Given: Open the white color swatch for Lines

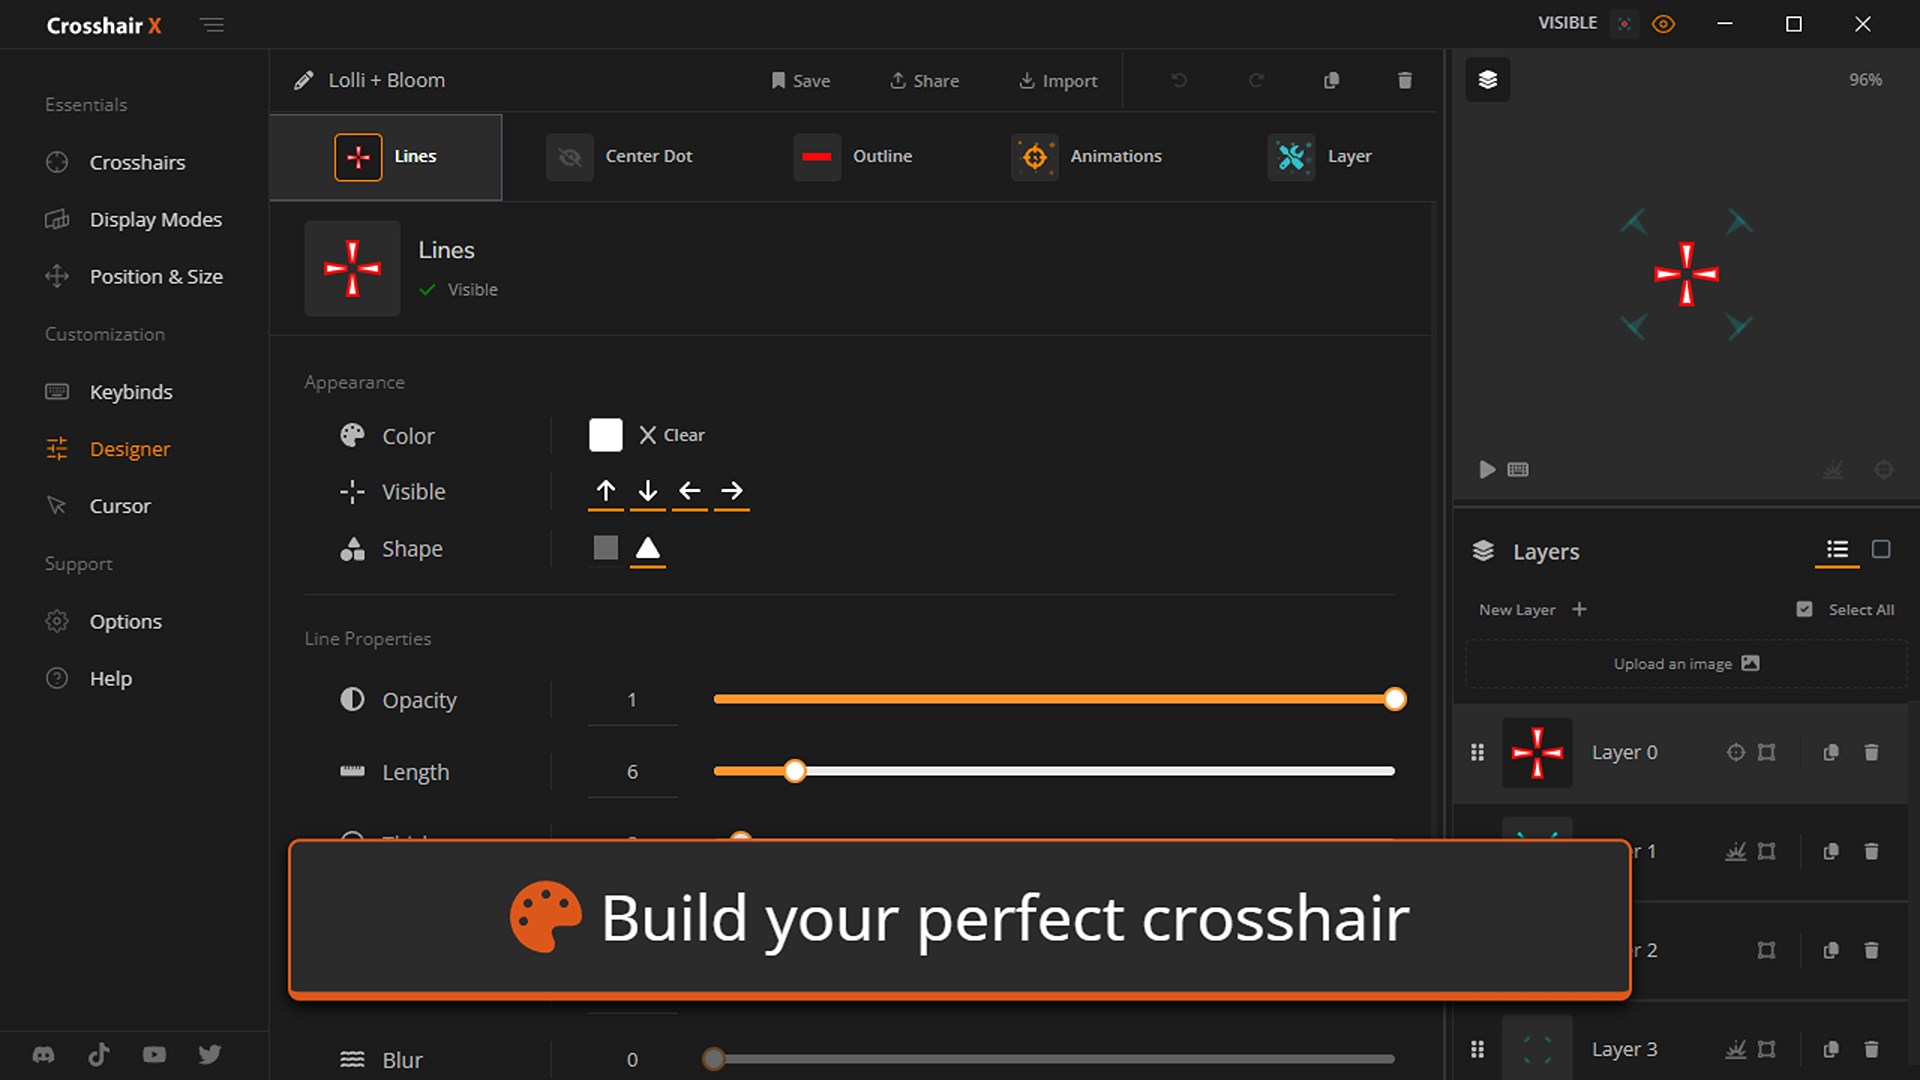Looking at the screenshot, I should tap(605, 434).
